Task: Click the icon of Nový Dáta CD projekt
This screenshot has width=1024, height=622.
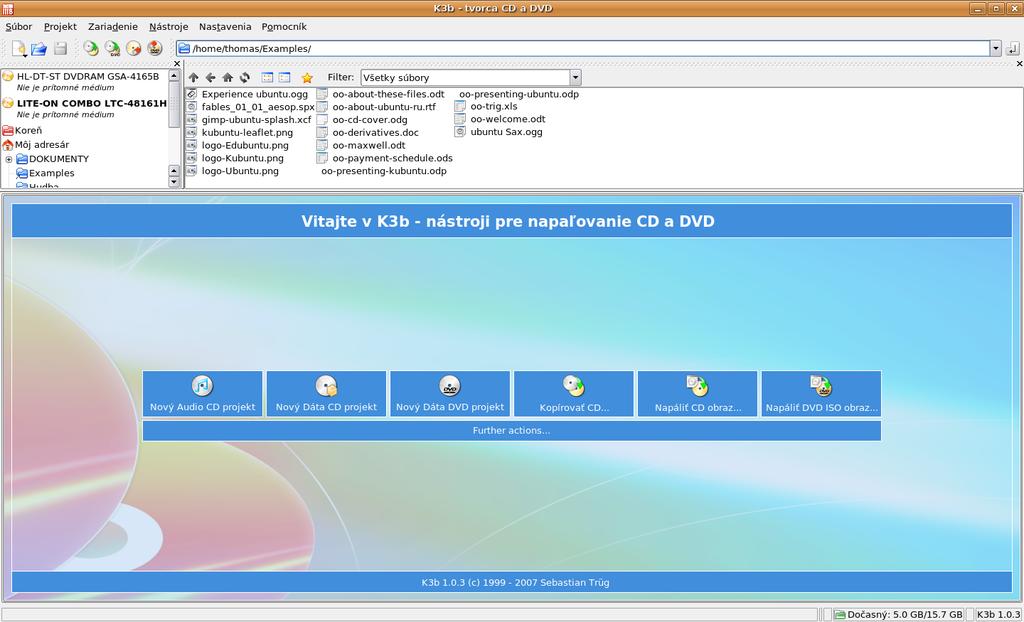Action: tap(326, 385)
